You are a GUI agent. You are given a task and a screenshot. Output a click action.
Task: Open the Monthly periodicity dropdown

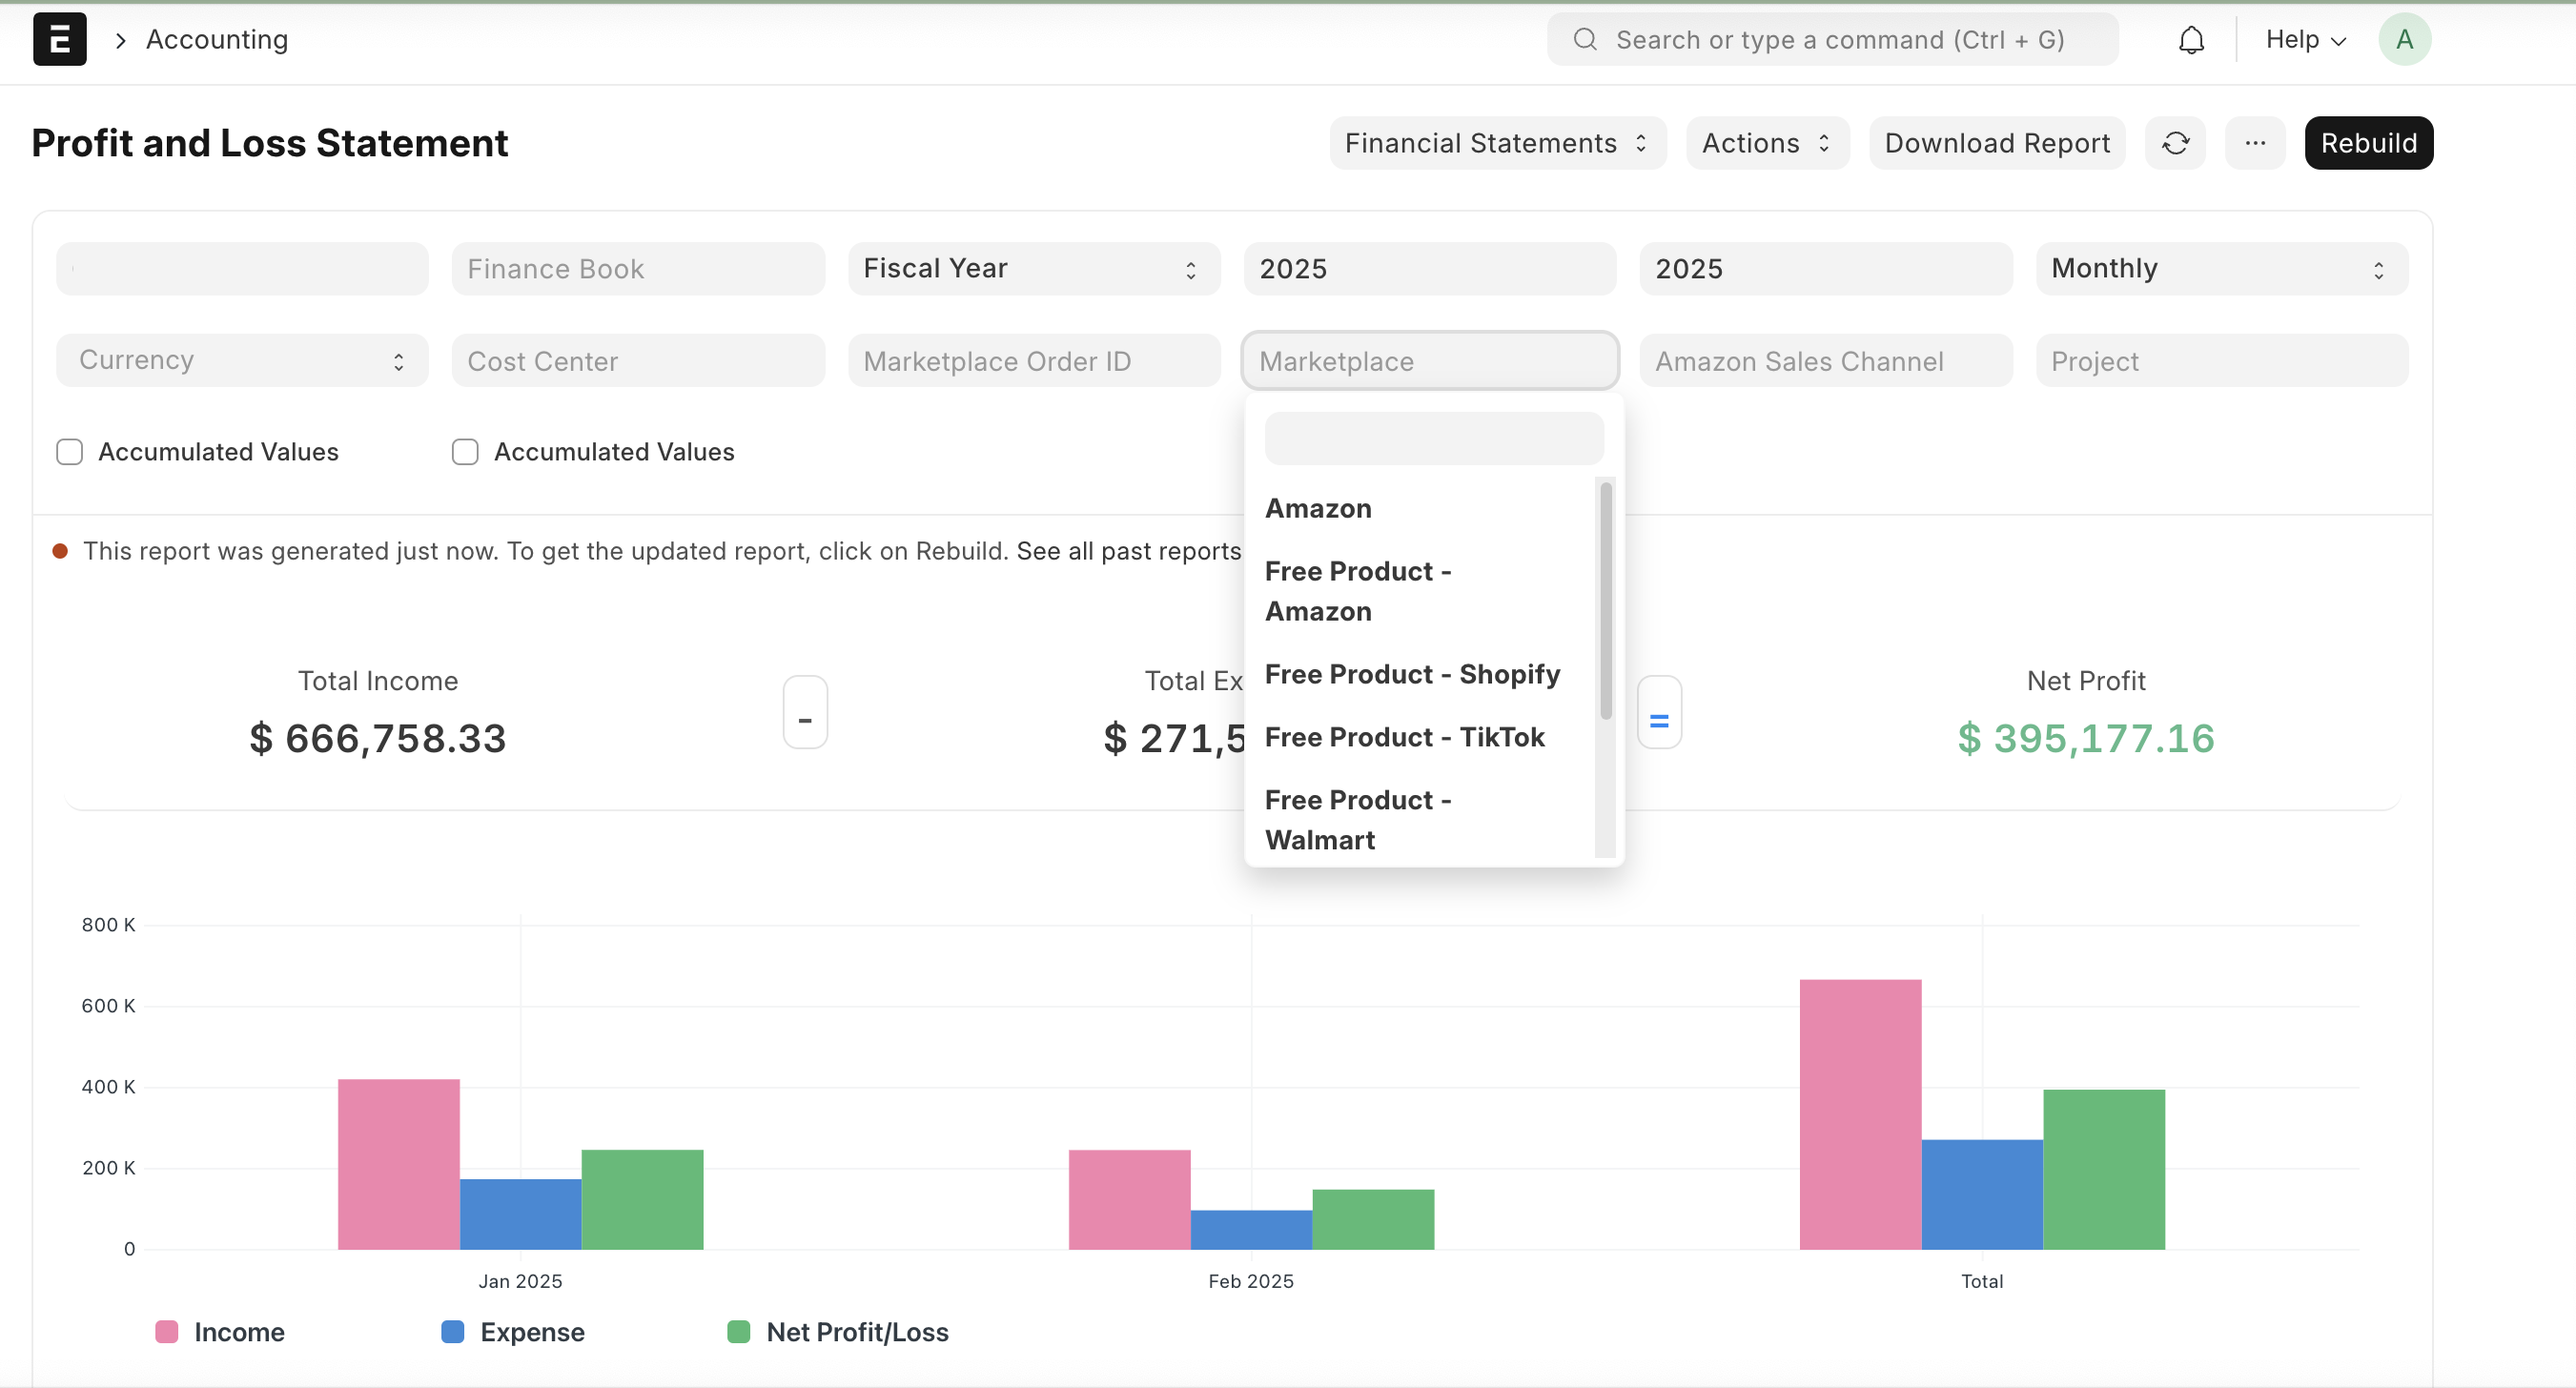click(2221, 268)
